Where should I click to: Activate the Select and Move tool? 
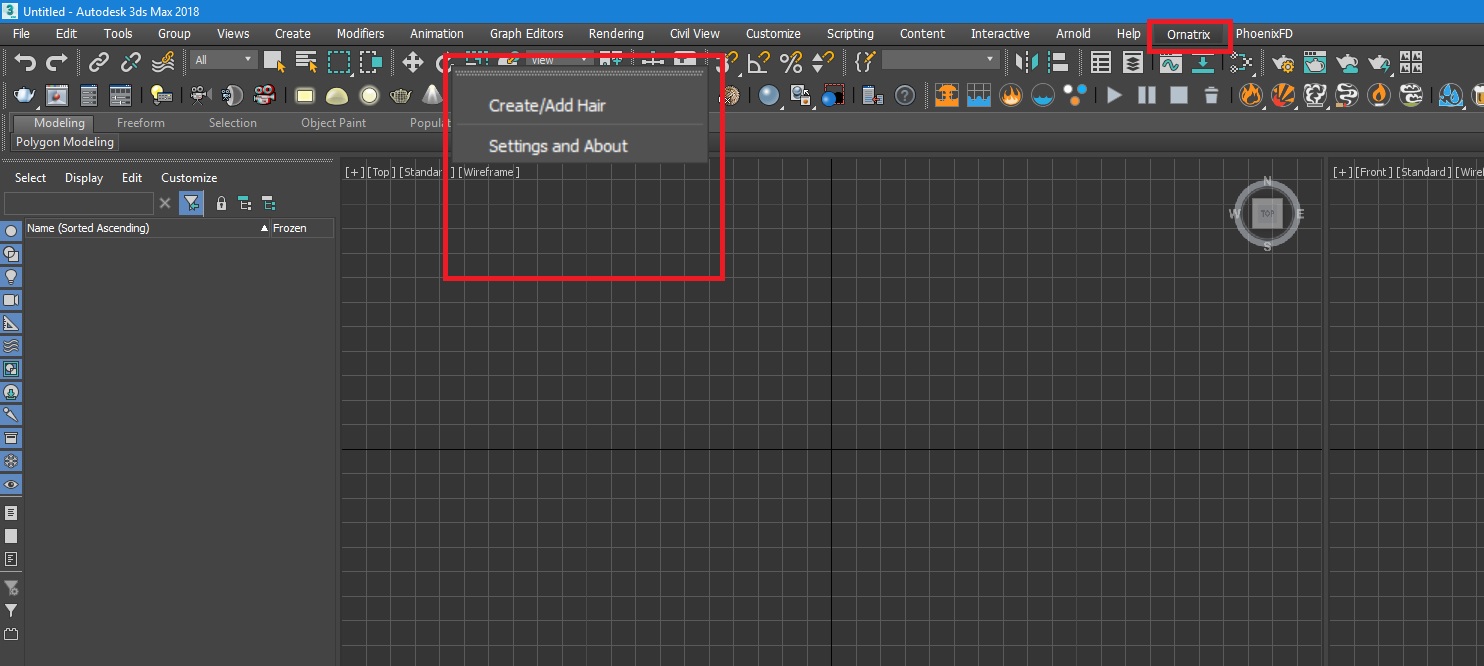pos(412,62)
